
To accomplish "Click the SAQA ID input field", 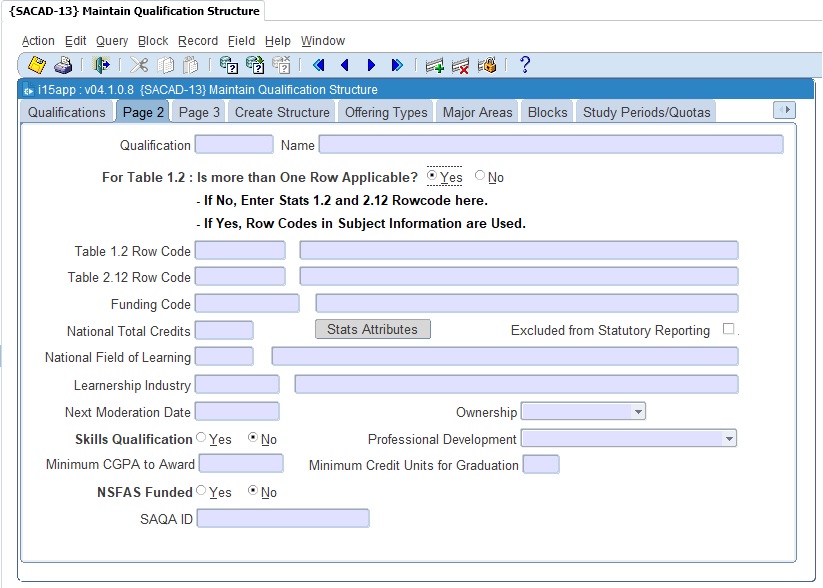I will [x=283, y=518].
